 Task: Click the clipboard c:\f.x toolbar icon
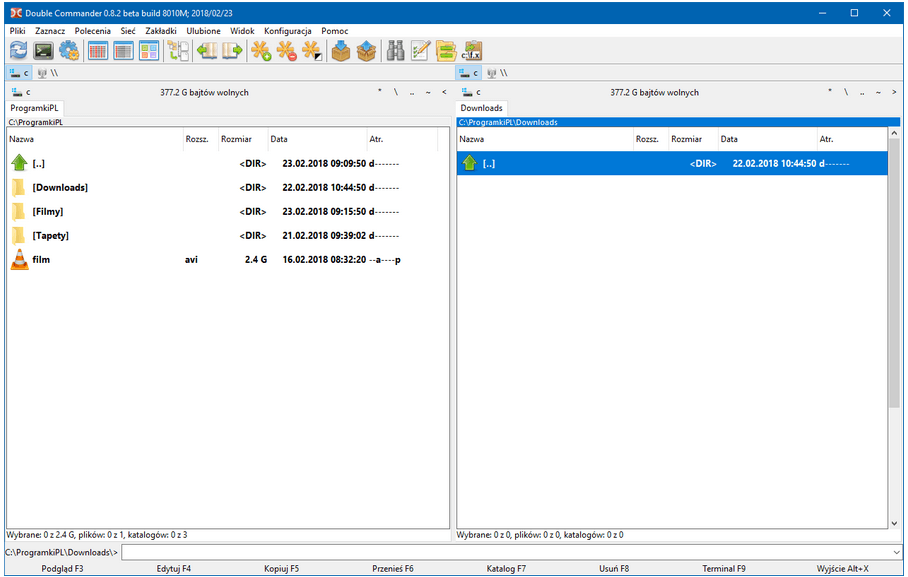471,51
